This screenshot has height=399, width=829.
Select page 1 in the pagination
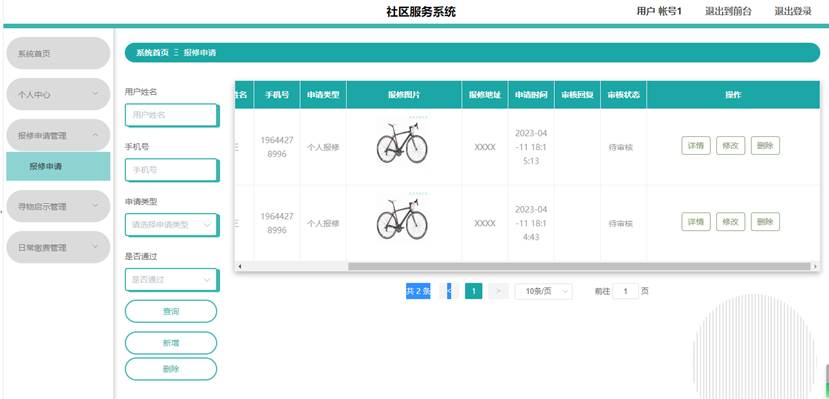tap(474, 291)
